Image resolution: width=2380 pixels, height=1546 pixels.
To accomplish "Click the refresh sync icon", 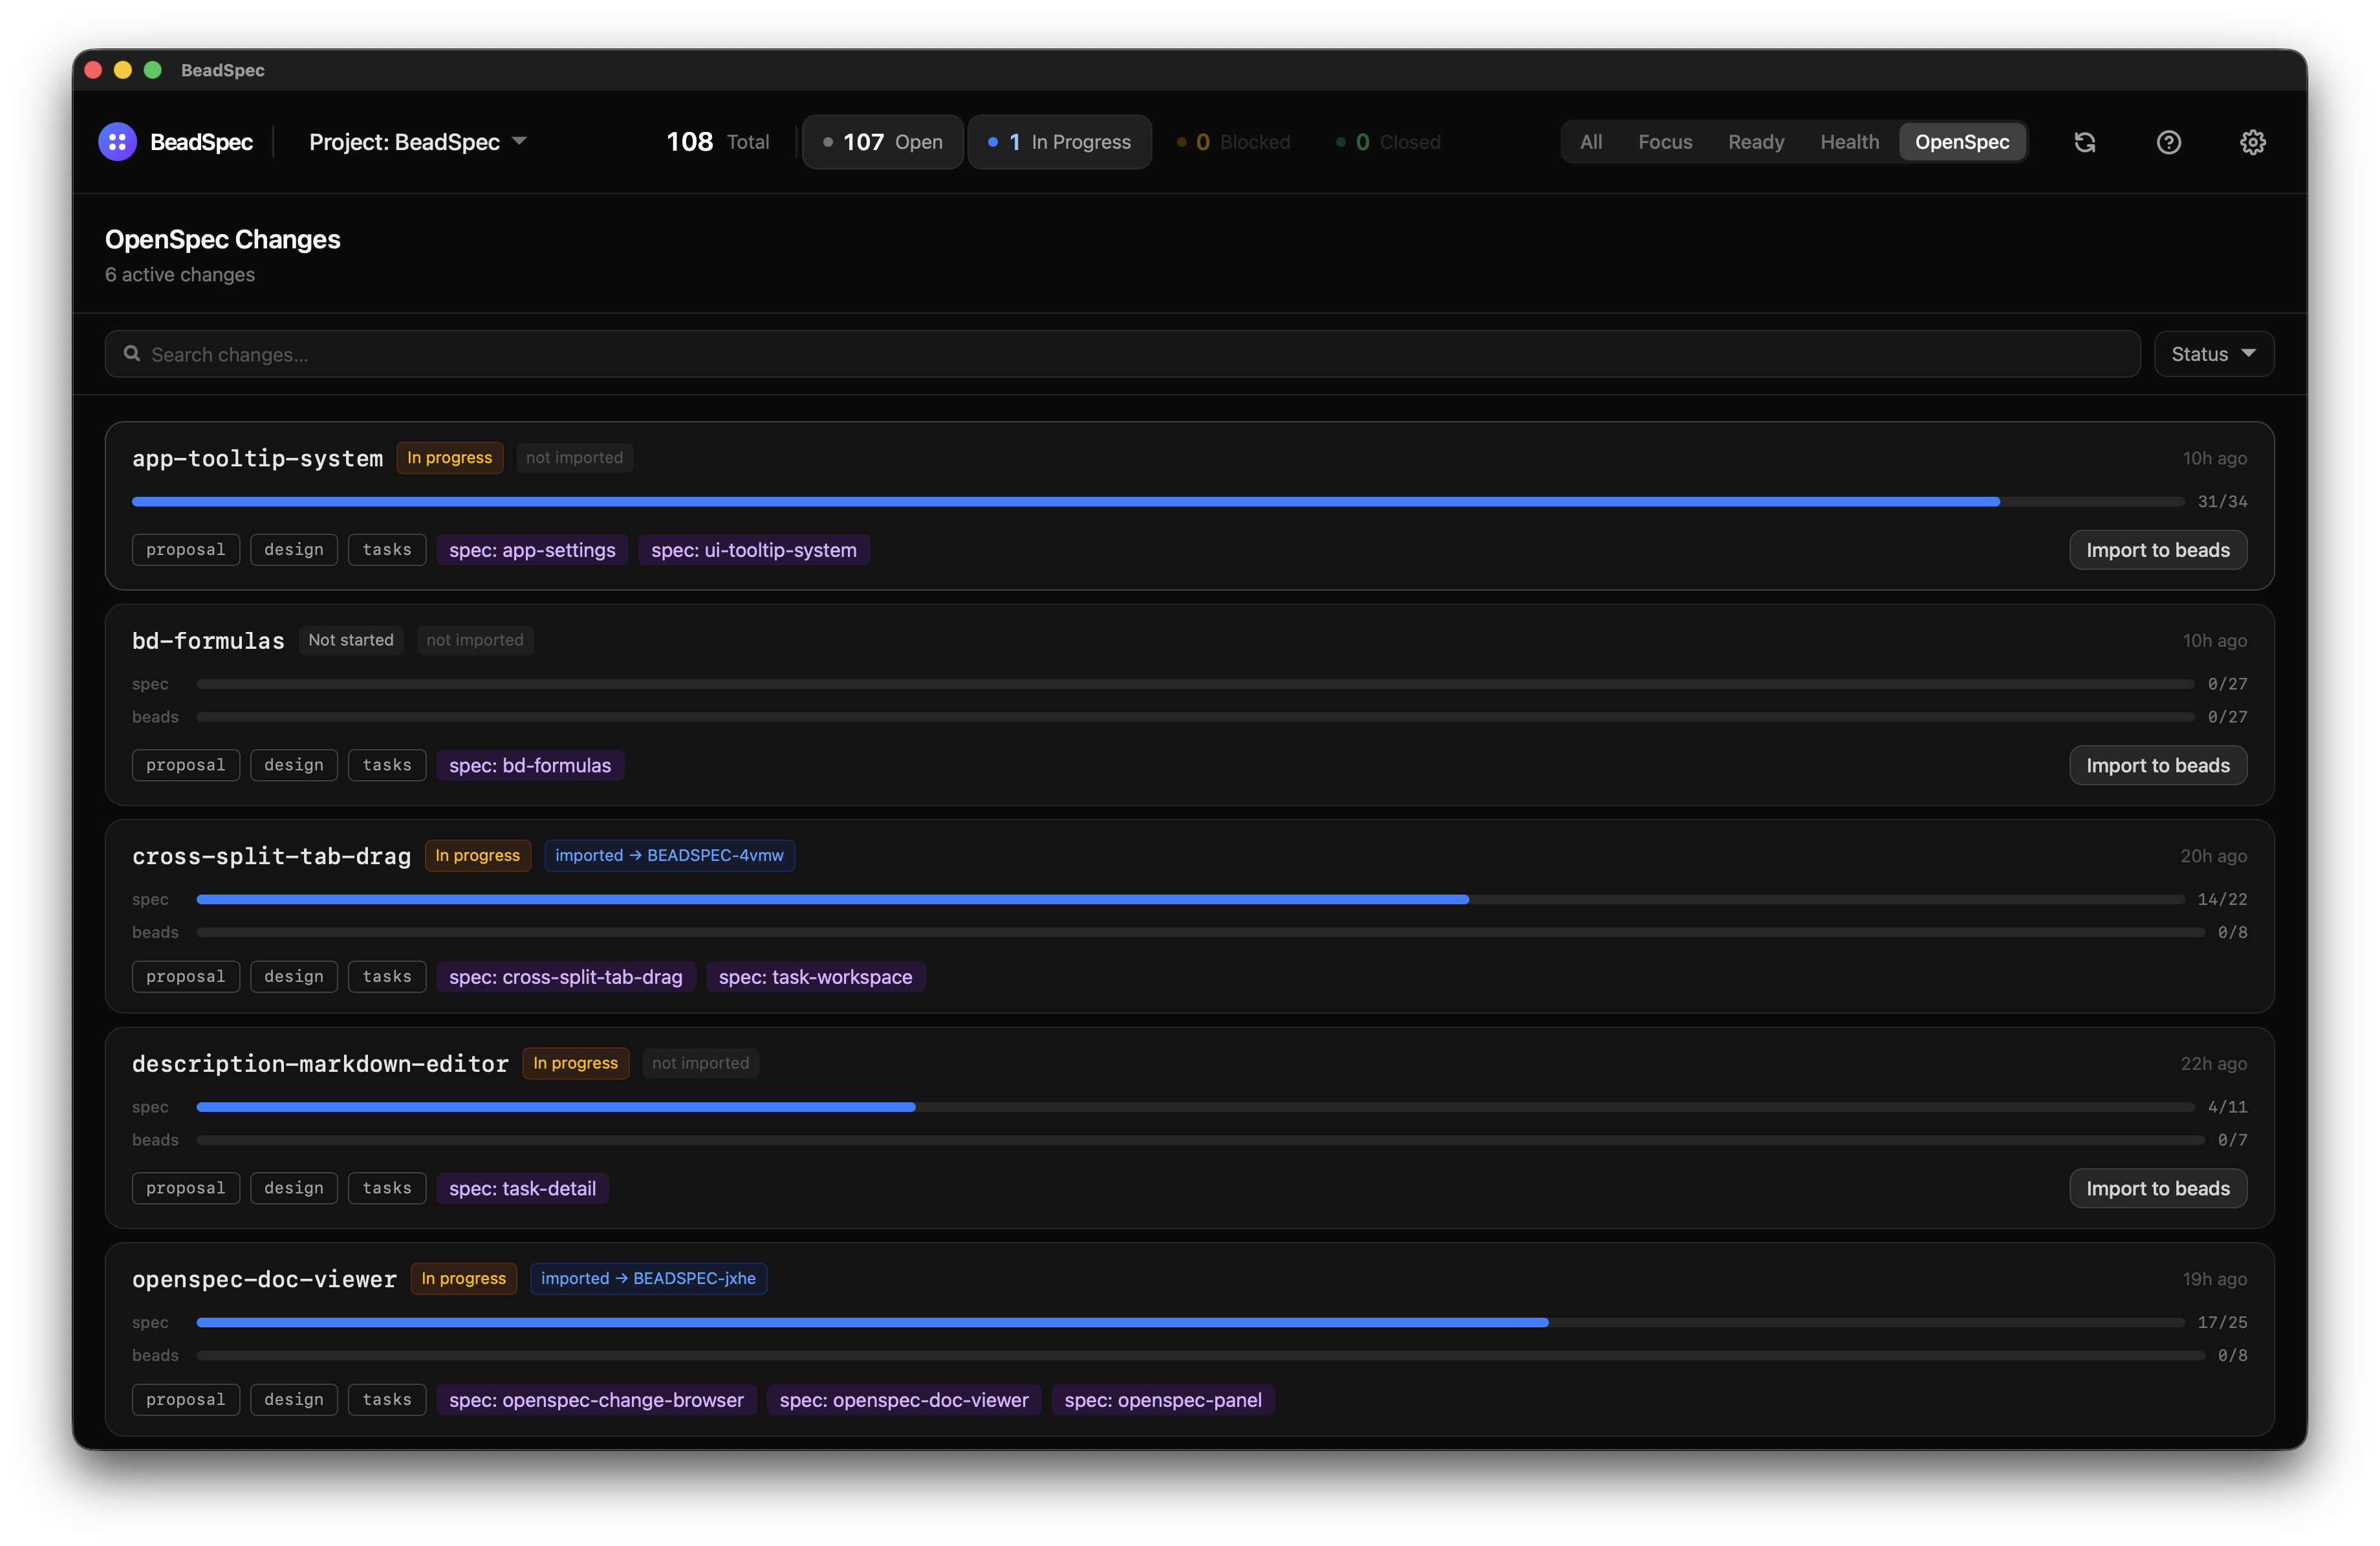I will point(2085,142).
